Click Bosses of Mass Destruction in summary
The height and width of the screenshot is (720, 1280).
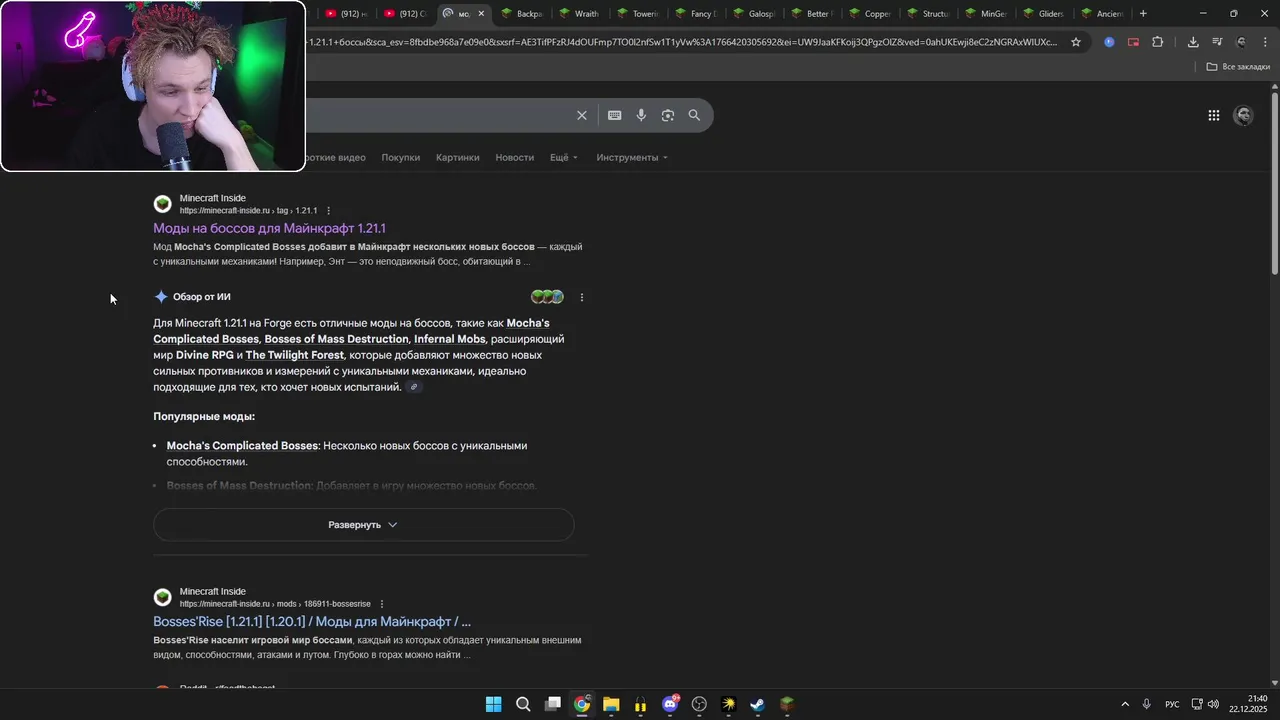pos(337,339)
